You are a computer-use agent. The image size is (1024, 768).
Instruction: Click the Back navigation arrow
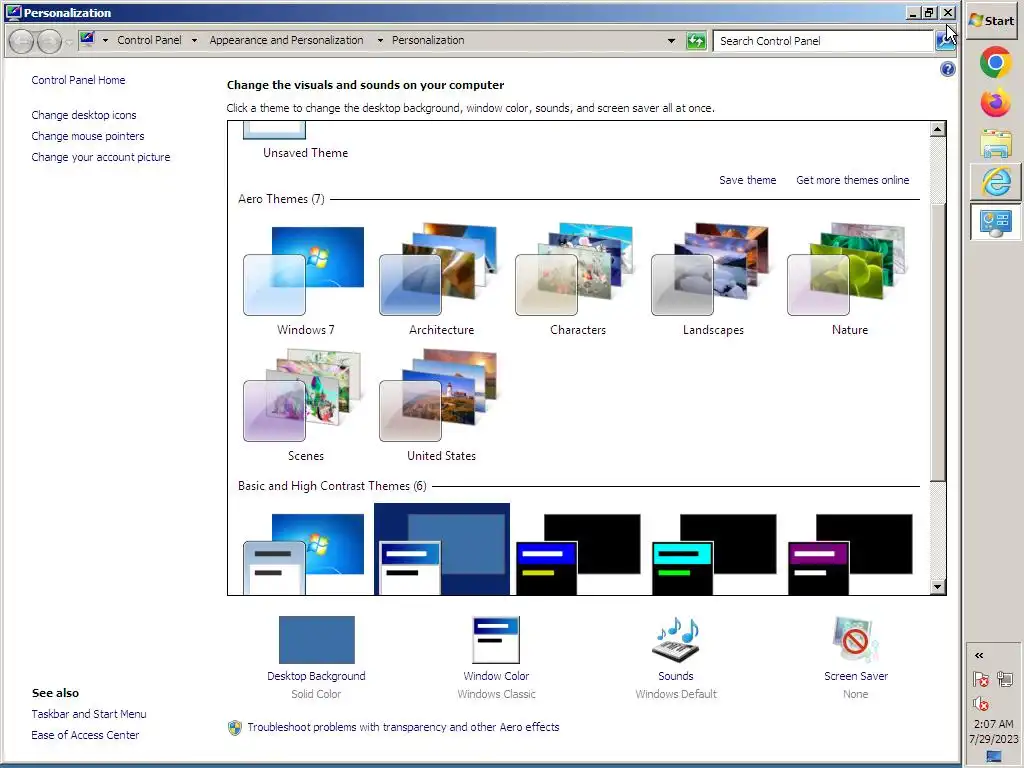click(x=22, y=41)
